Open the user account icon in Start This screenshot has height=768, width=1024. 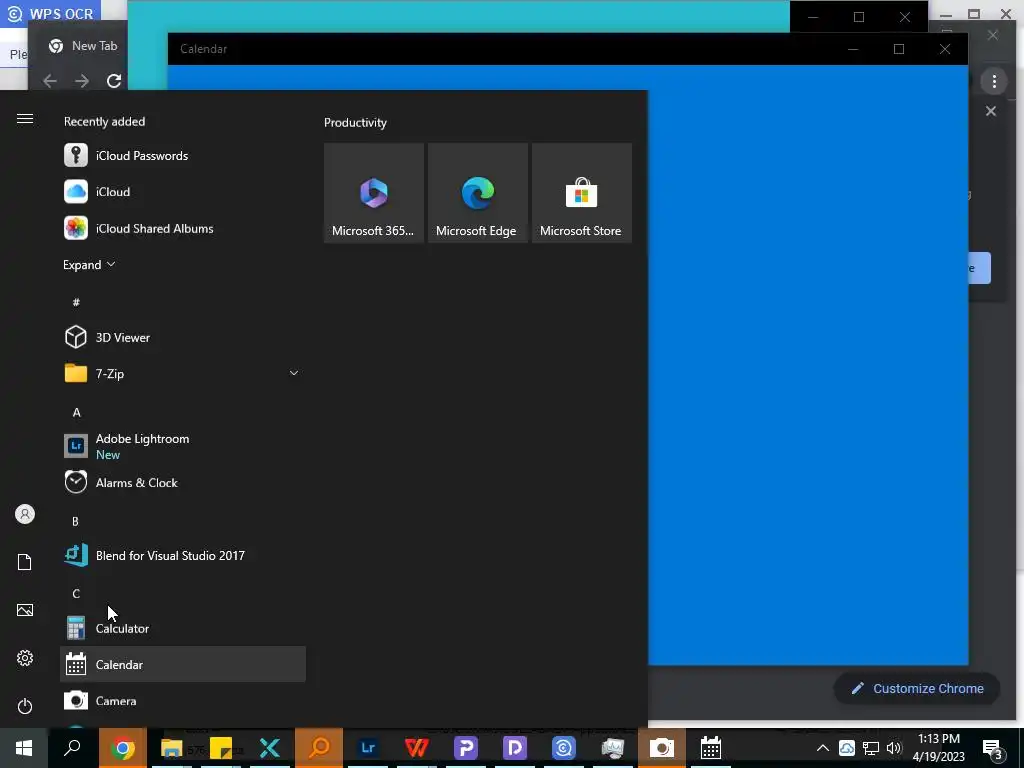[25, 514]
